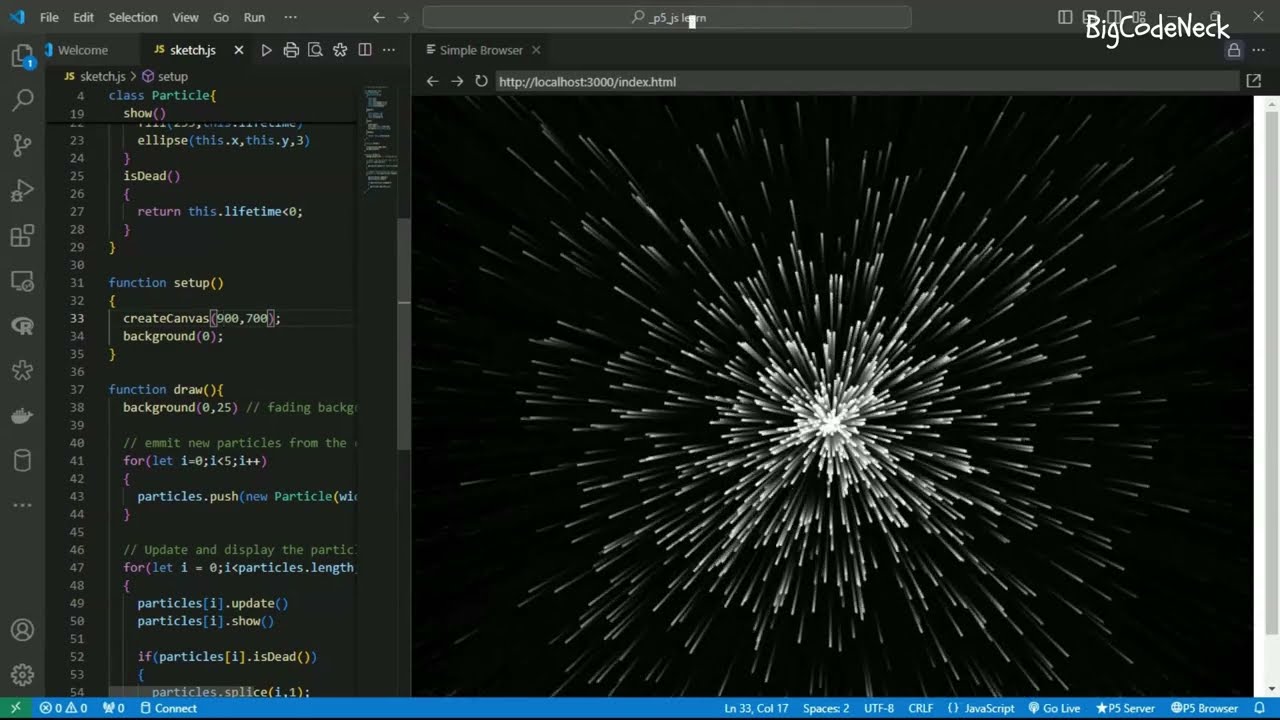This screenshot has width=1280, height=720.
Task: Open the Go menu
Action: 221,17
